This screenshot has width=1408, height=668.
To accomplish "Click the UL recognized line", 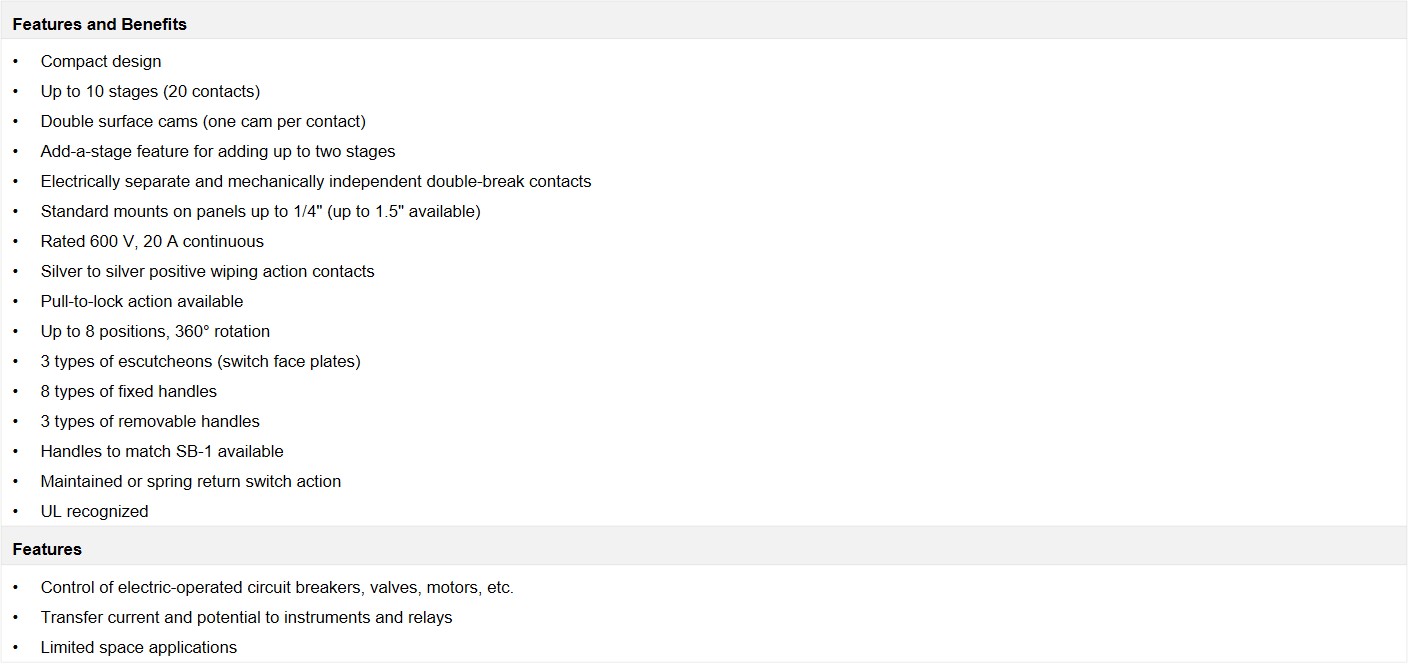I will click(x=94, y=511).
